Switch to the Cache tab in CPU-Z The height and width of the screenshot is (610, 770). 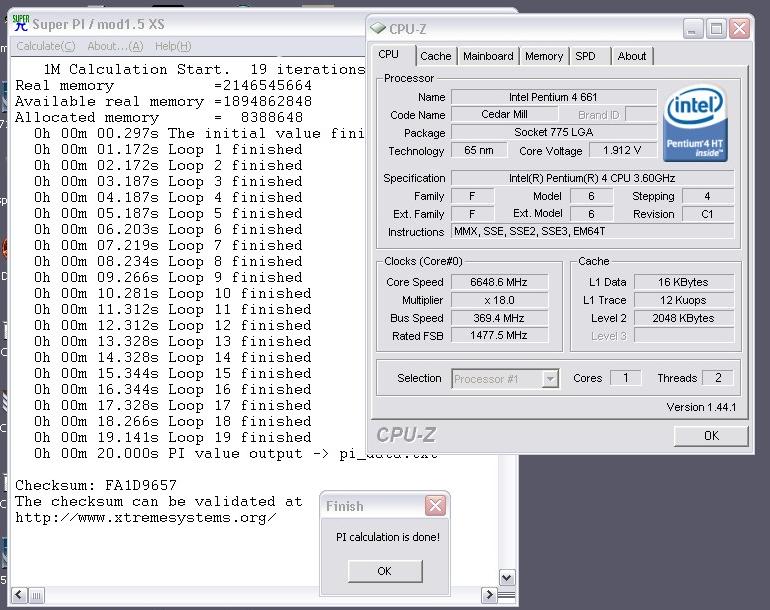point(436,56)
